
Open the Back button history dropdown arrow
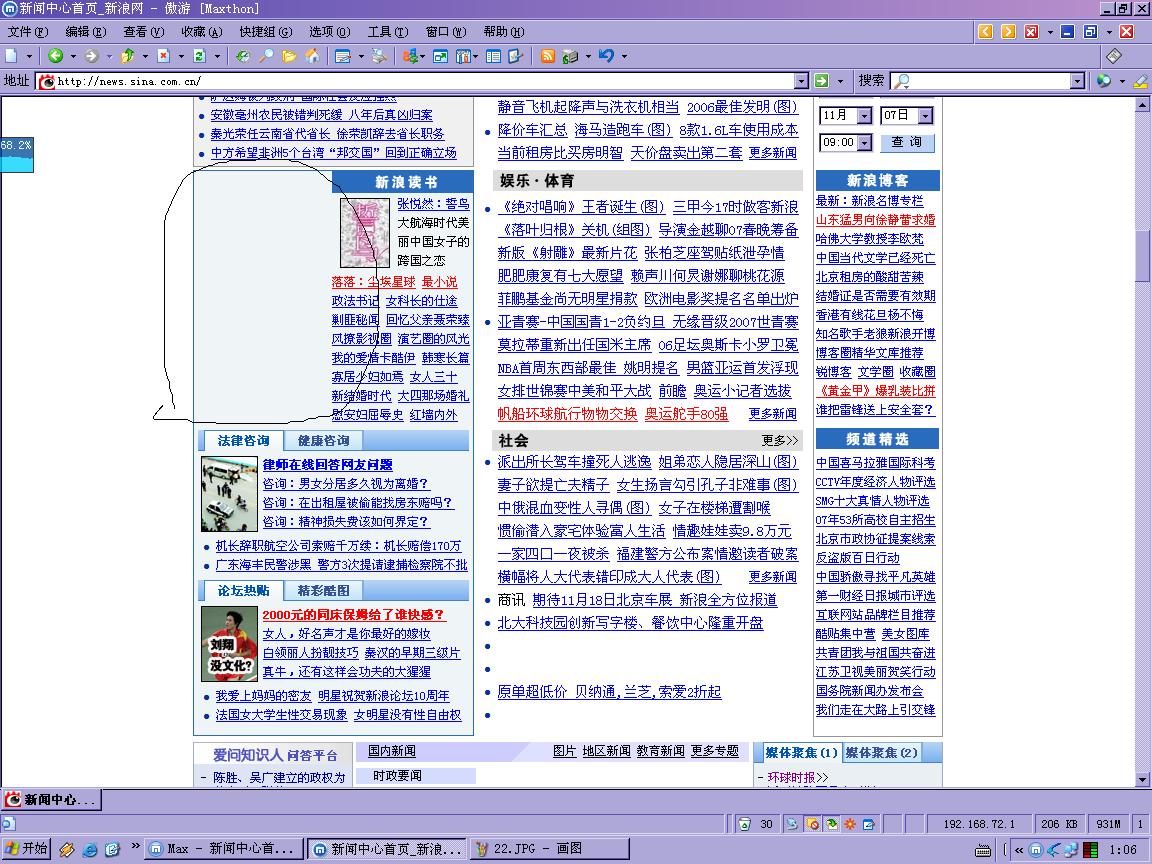tap(73, 56)
